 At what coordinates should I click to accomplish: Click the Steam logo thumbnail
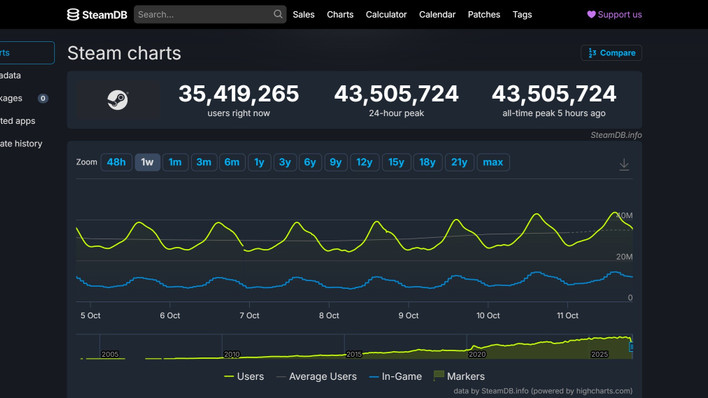click(x=118, y=100)
